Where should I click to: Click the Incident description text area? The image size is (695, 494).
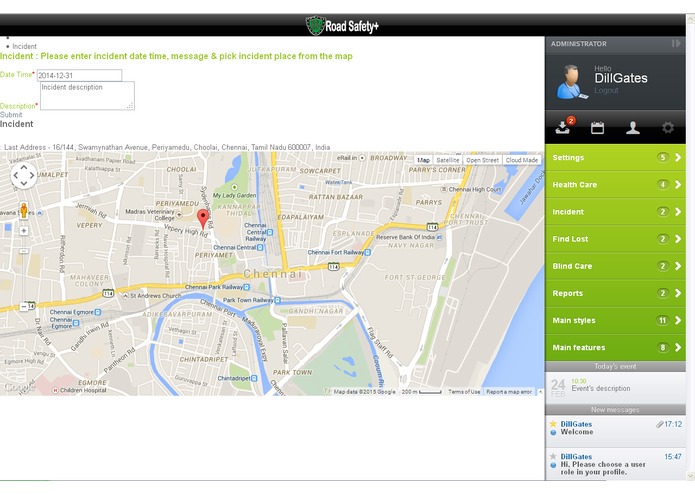tap(87, 95)
